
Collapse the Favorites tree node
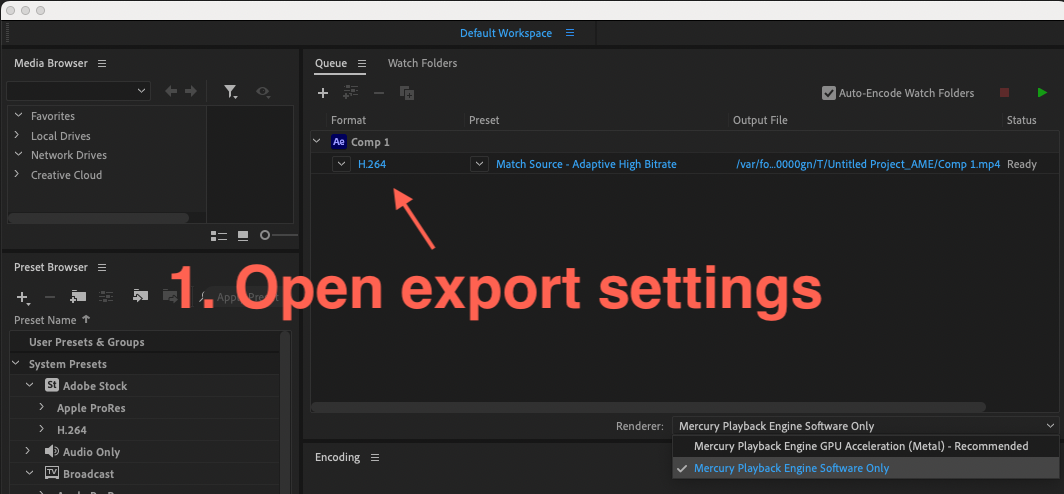(18, 115)
